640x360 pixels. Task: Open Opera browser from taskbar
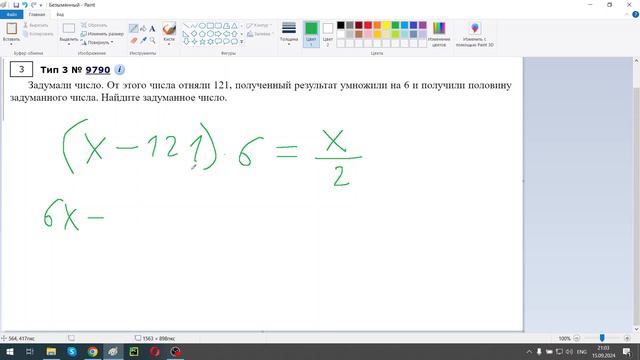click(x=155, y=351)
